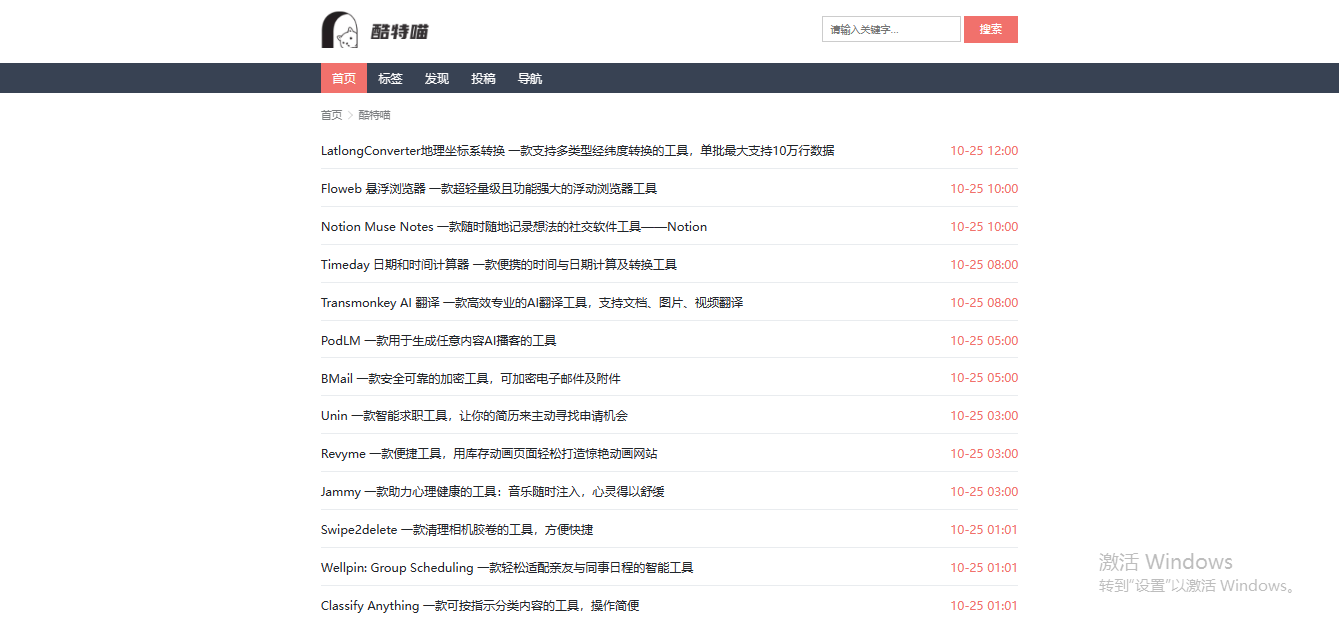Open the PodLM AI播客 article

[438, 341]
